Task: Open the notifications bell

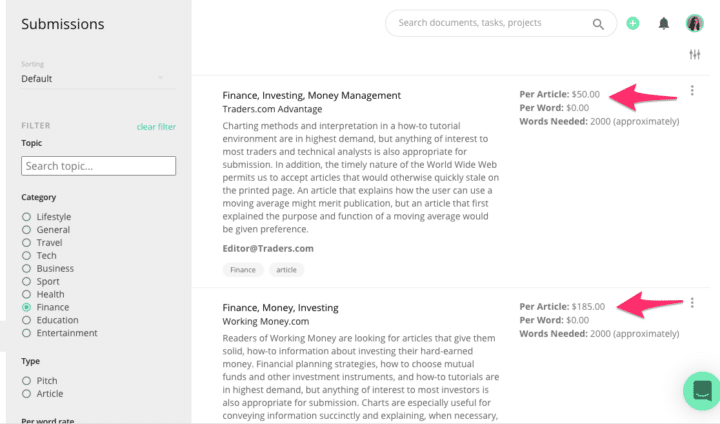Action: pos(663,23)
